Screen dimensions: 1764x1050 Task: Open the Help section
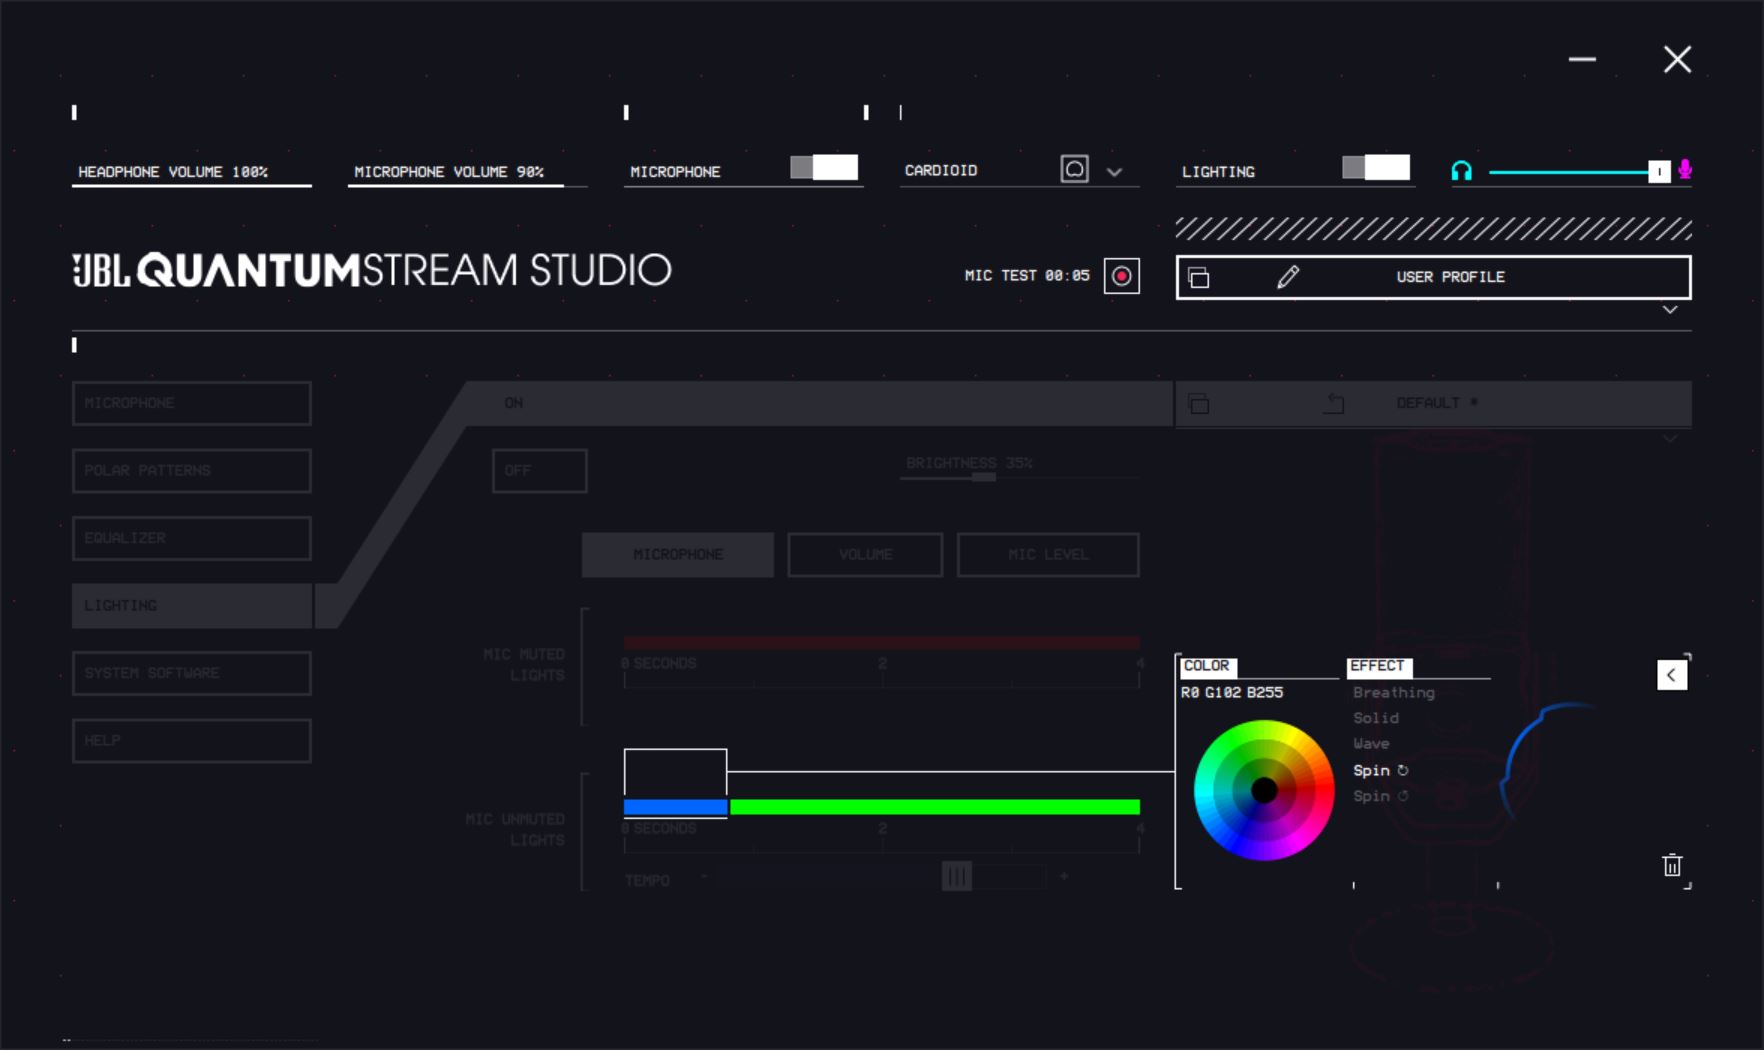click(x=192, y=740)
